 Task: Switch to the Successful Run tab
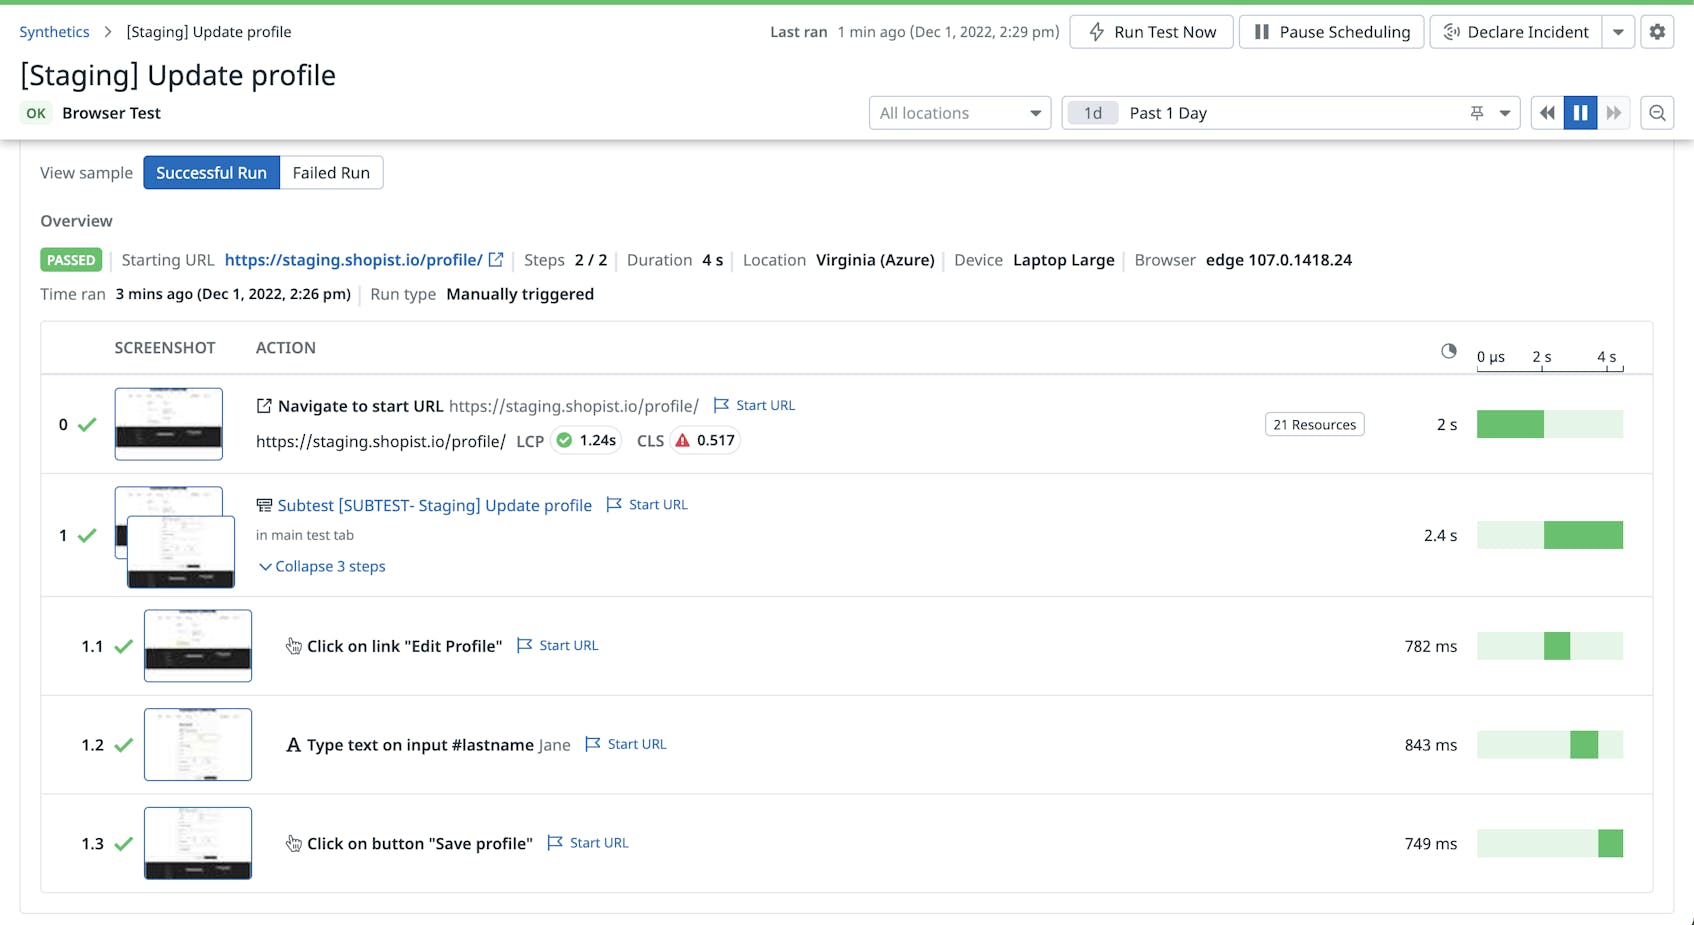point(211,172)
